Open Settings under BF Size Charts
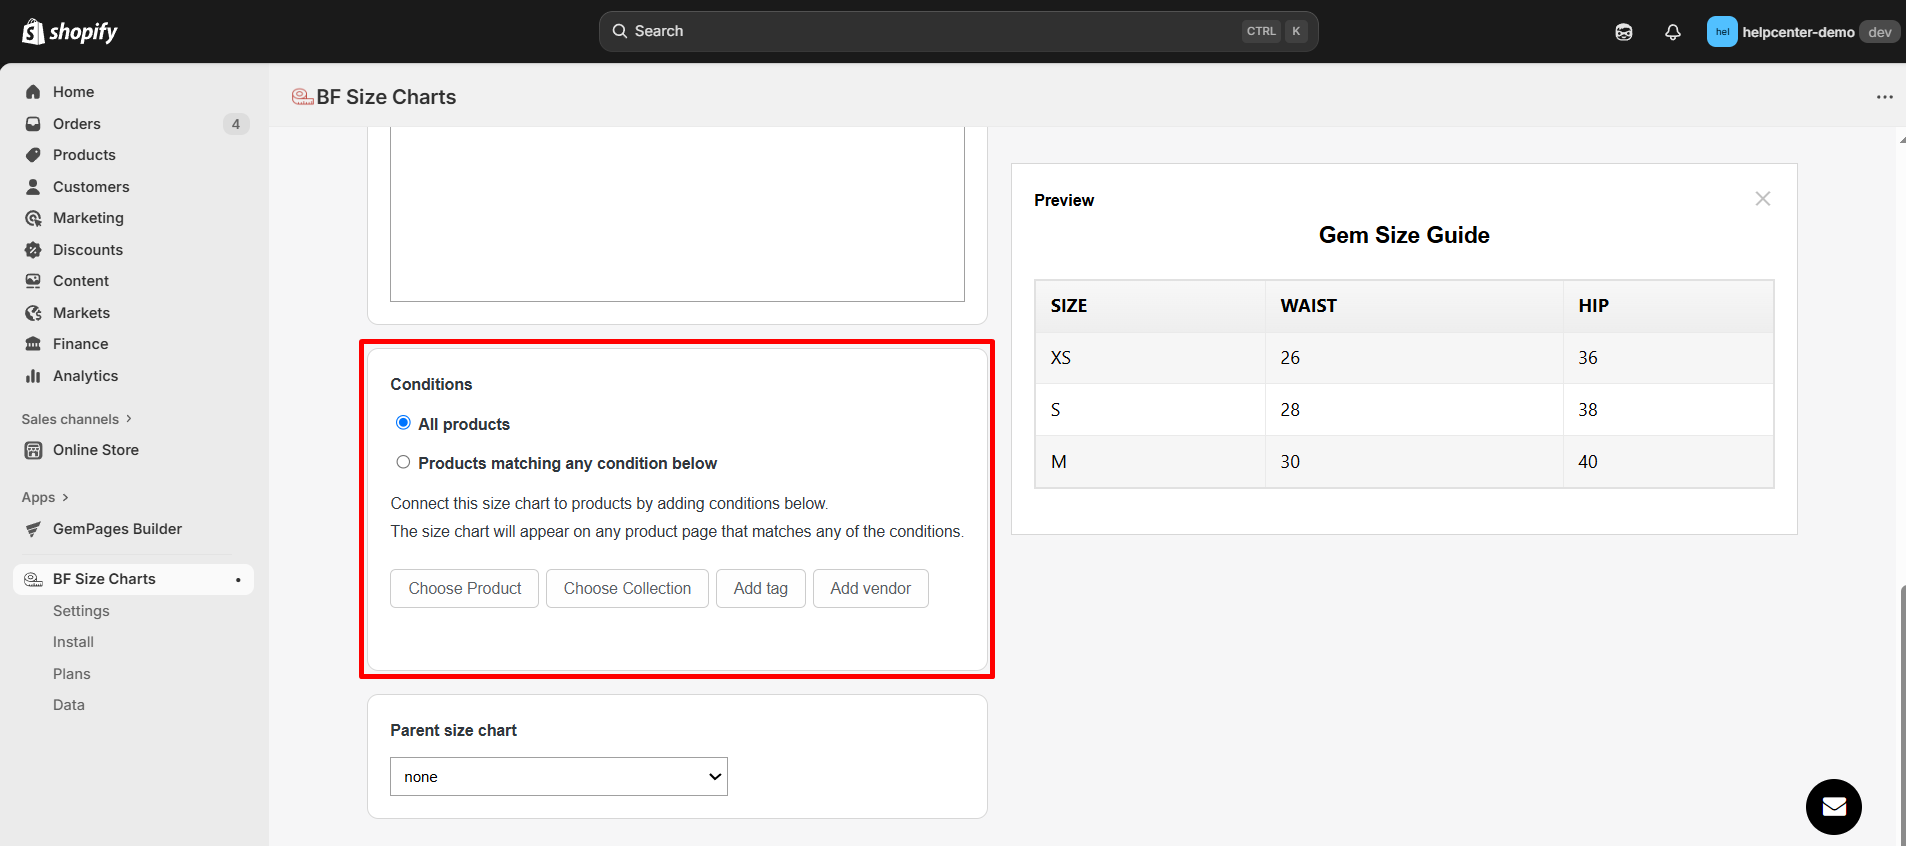This screenshot has height=846, width=1906. pyautogui.click(x=81, y=611)
